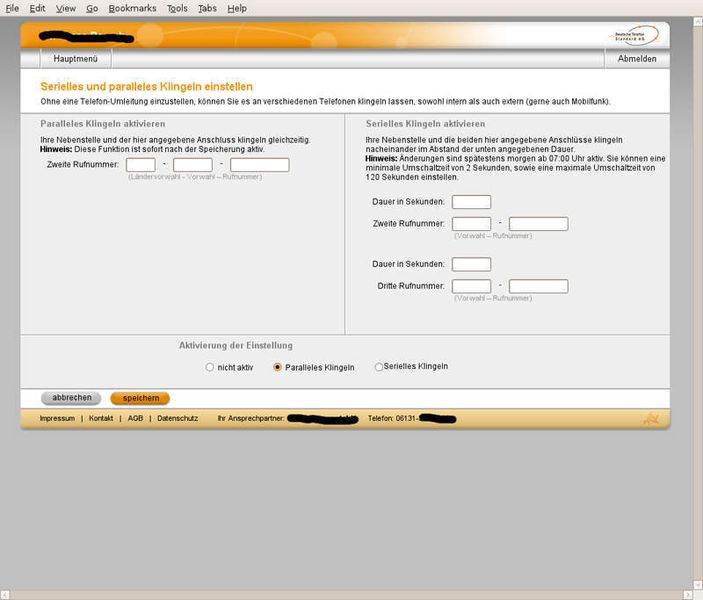Click '(Ländervorwahl - Vorwahl – Rufnummer)' hint text
Image resolution: width=703 pixels, height=600 pixels.
[x=195, y=177]
